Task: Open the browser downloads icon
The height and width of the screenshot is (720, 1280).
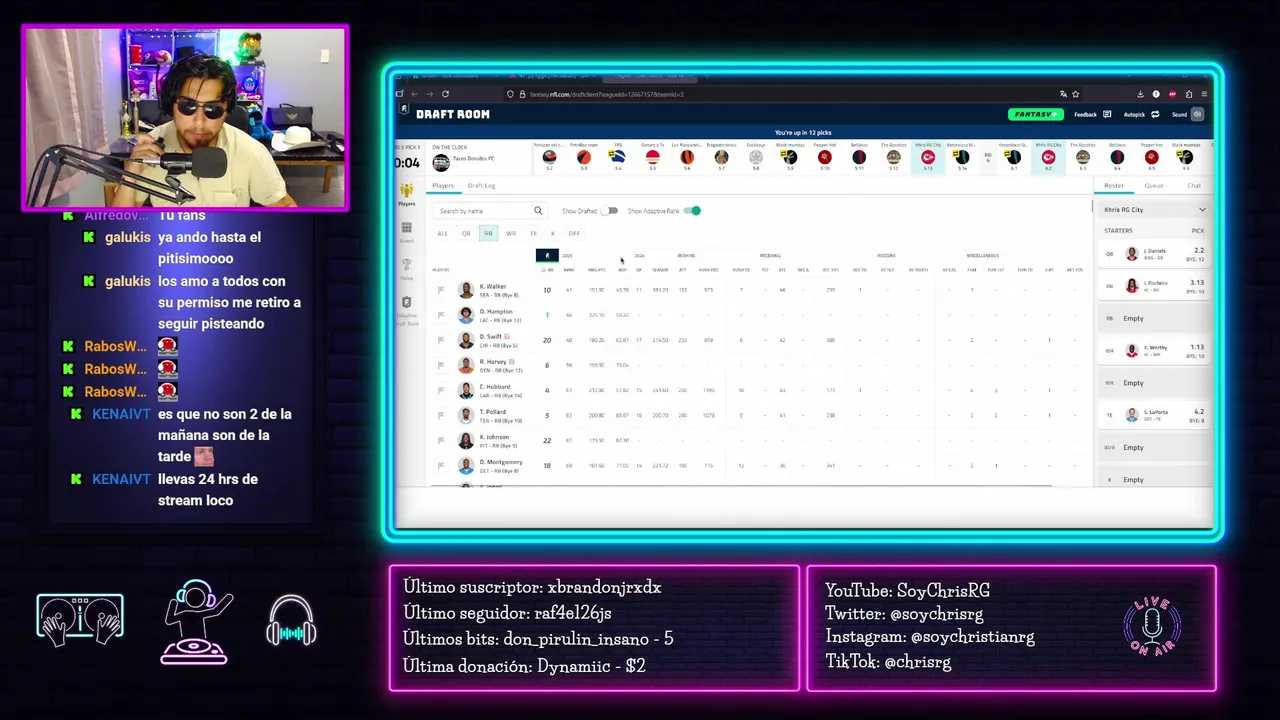Action: 1140,94
